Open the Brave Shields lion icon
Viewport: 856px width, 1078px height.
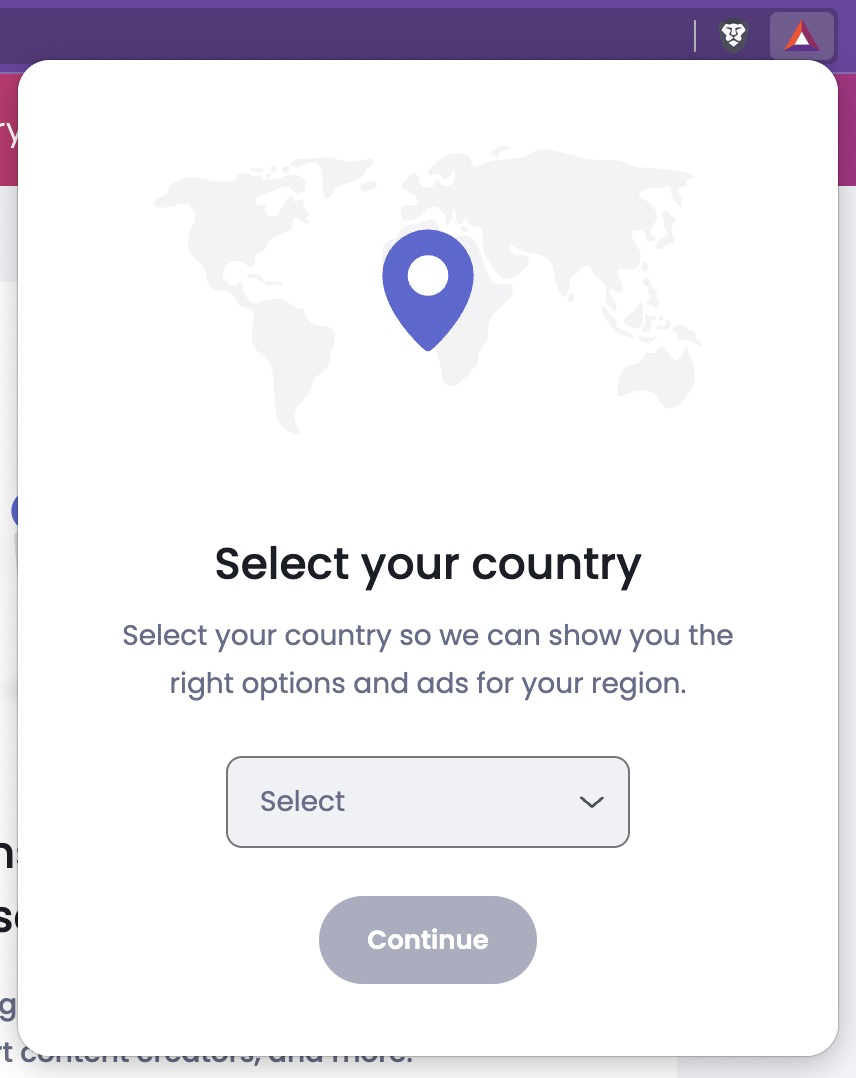(x=733, y=36)
